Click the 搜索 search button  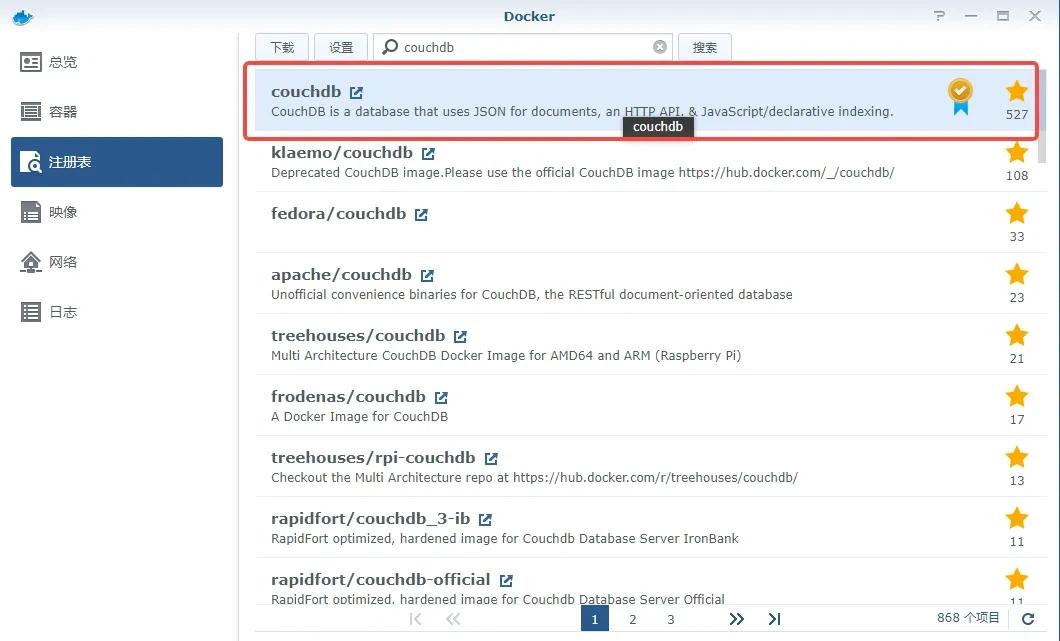704,47
